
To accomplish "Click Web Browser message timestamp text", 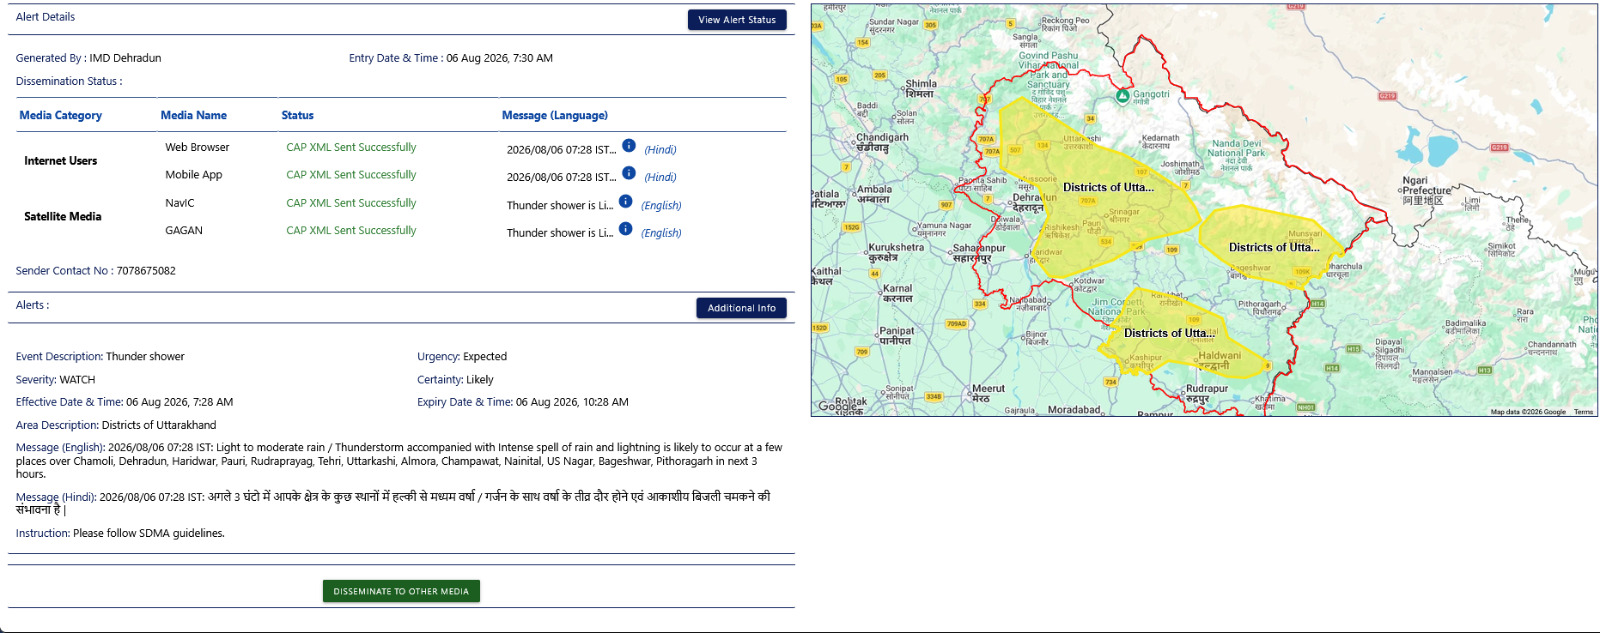I will pyautogui.click(x=562, y=150).
